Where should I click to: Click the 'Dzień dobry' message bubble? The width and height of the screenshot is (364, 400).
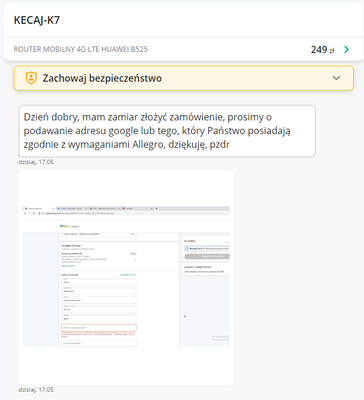(167, 131)
